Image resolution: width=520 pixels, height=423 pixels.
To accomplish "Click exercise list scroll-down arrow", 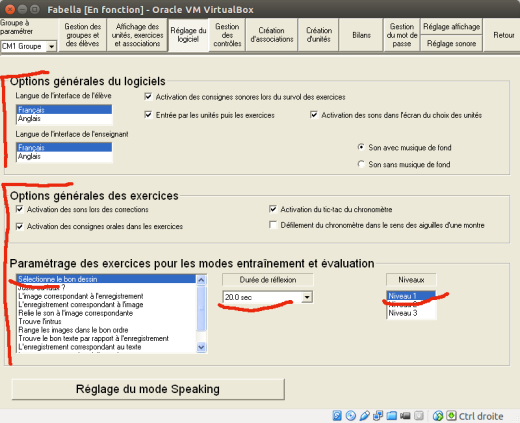I will 201,347.
